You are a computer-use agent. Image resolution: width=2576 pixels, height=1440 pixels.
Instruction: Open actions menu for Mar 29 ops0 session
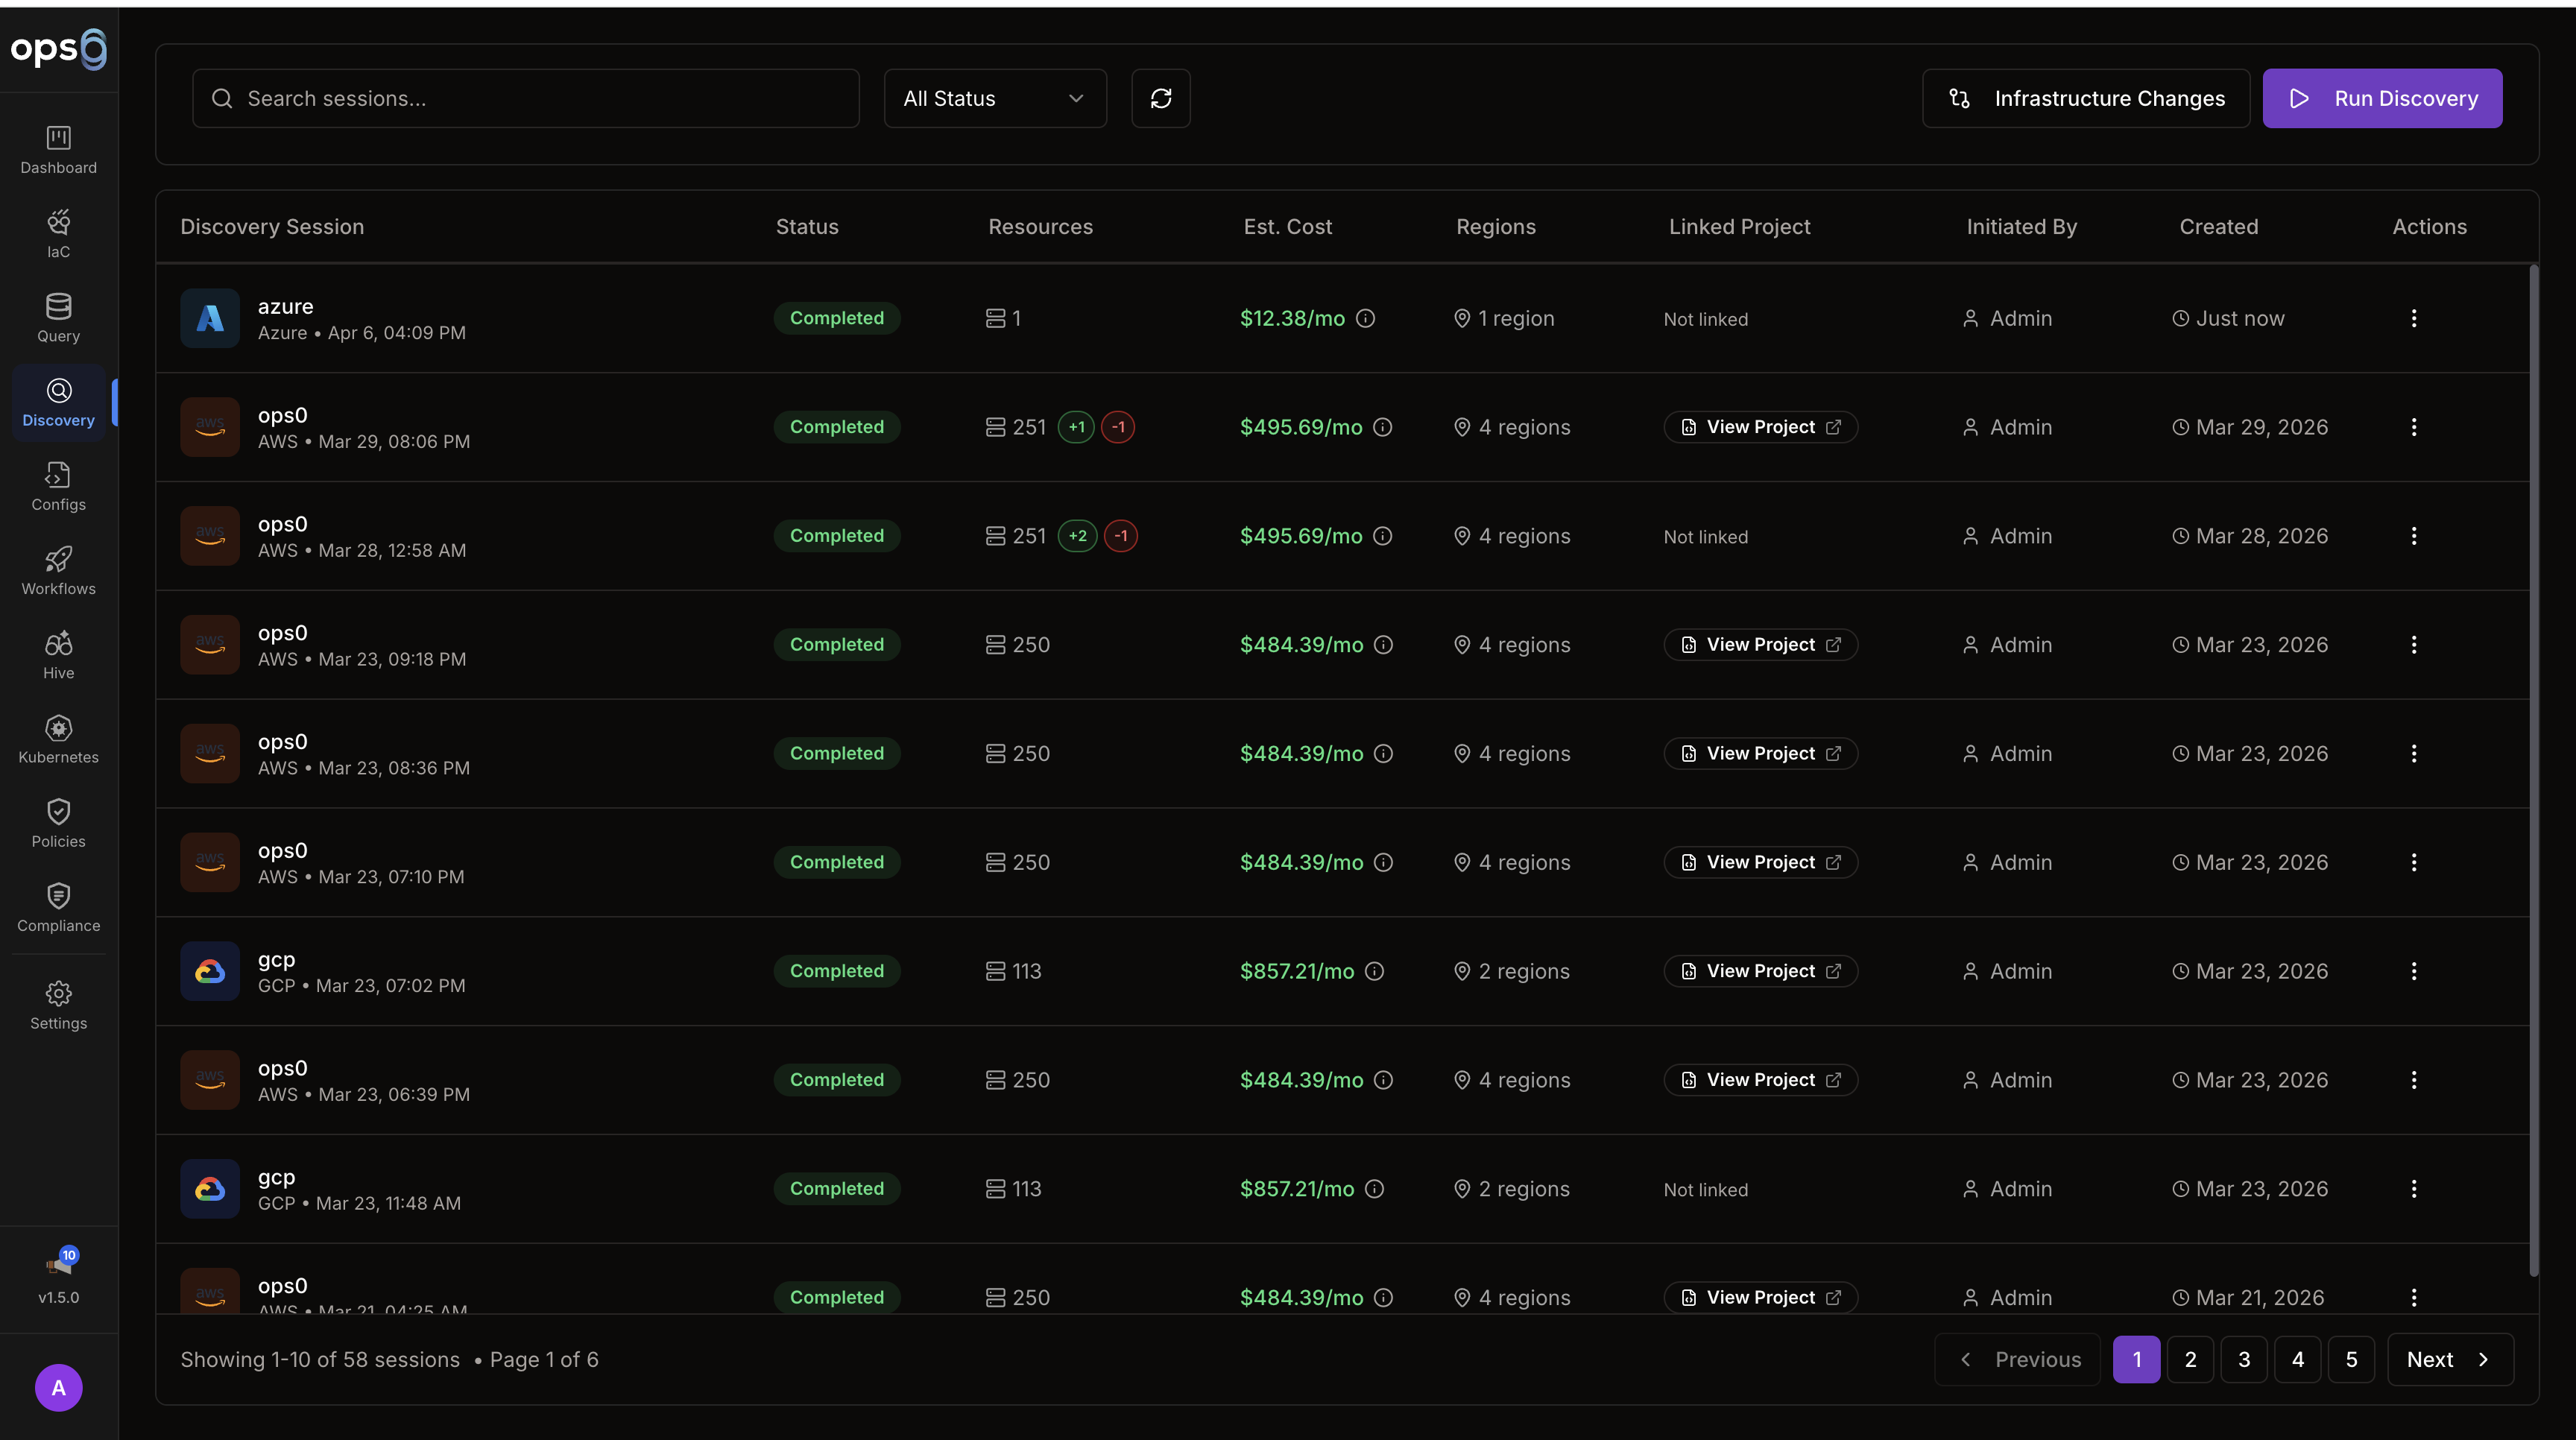coord(2413,427)
